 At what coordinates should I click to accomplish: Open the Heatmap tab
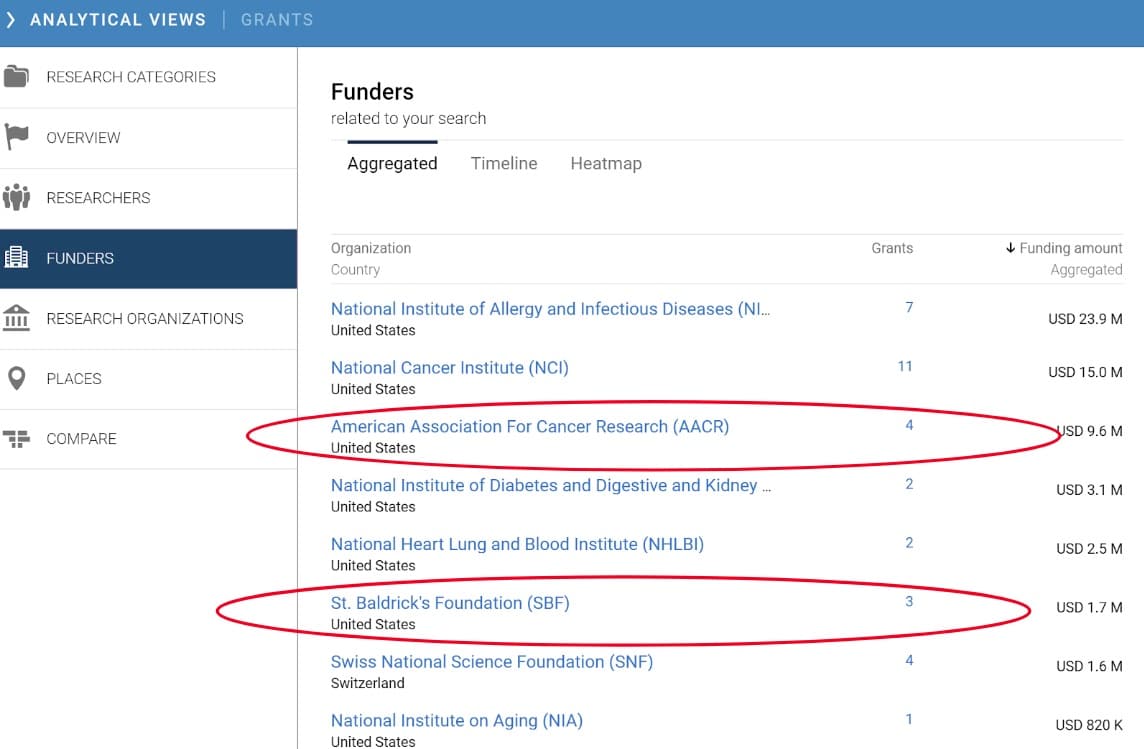pos(606,163)
